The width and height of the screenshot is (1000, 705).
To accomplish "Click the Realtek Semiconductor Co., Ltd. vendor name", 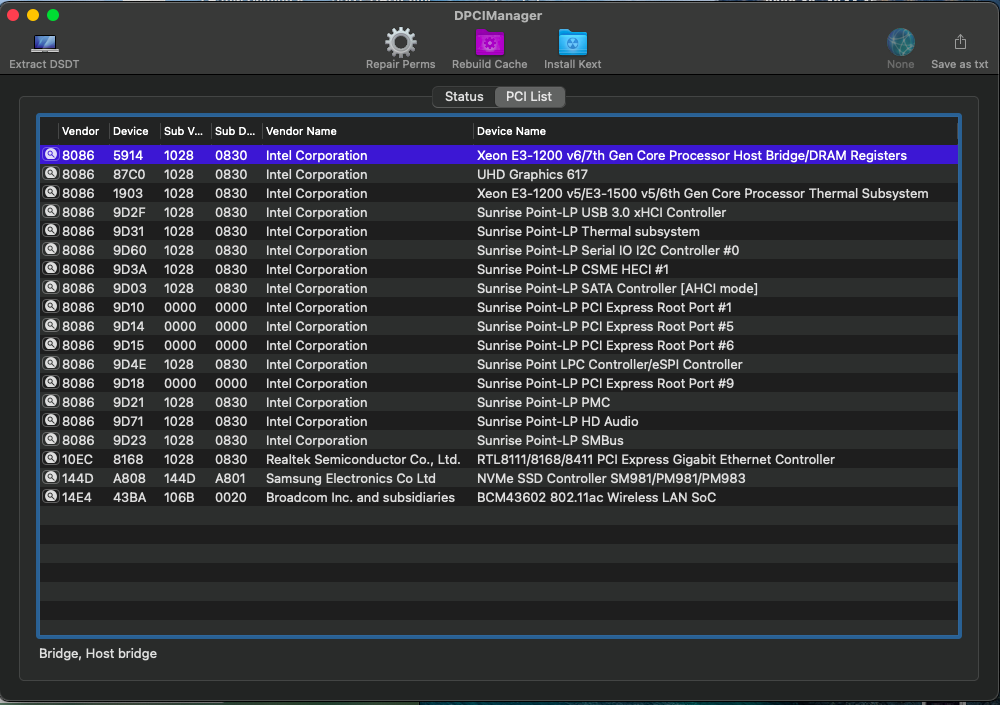I will coord(363,459).
